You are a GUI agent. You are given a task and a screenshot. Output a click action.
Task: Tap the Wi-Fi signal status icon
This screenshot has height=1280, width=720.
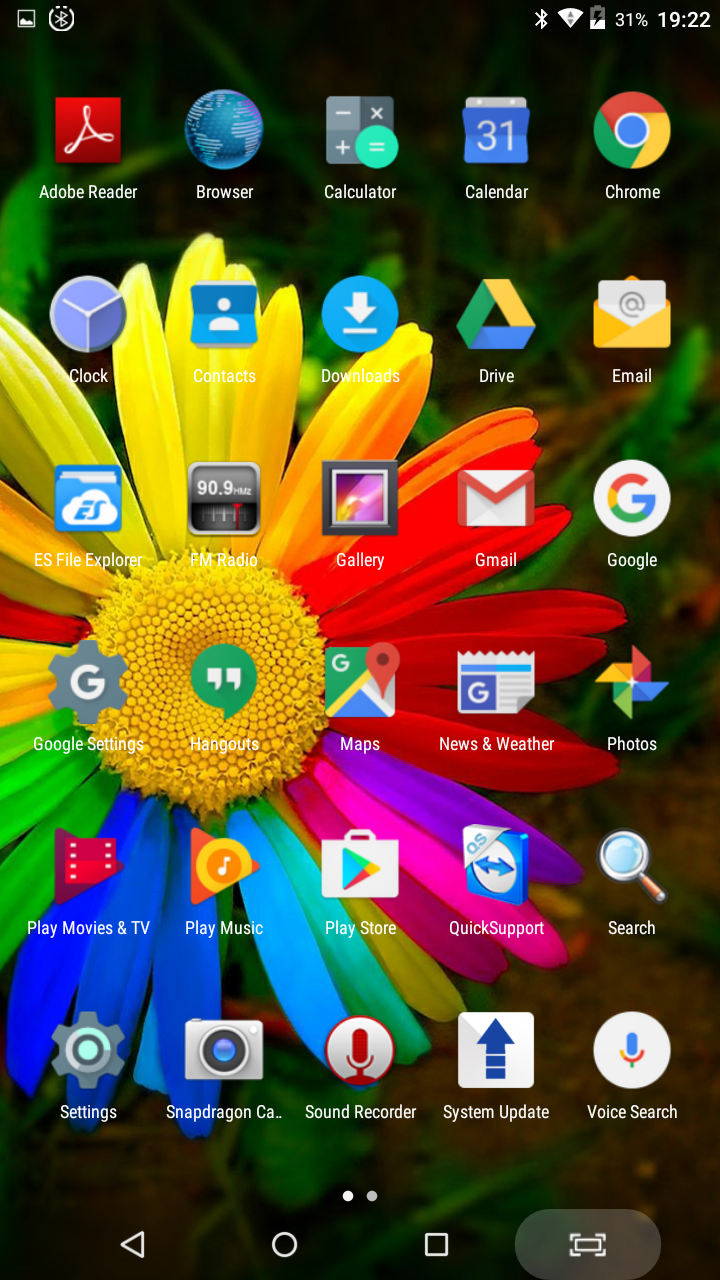click(x=570, y=19)
